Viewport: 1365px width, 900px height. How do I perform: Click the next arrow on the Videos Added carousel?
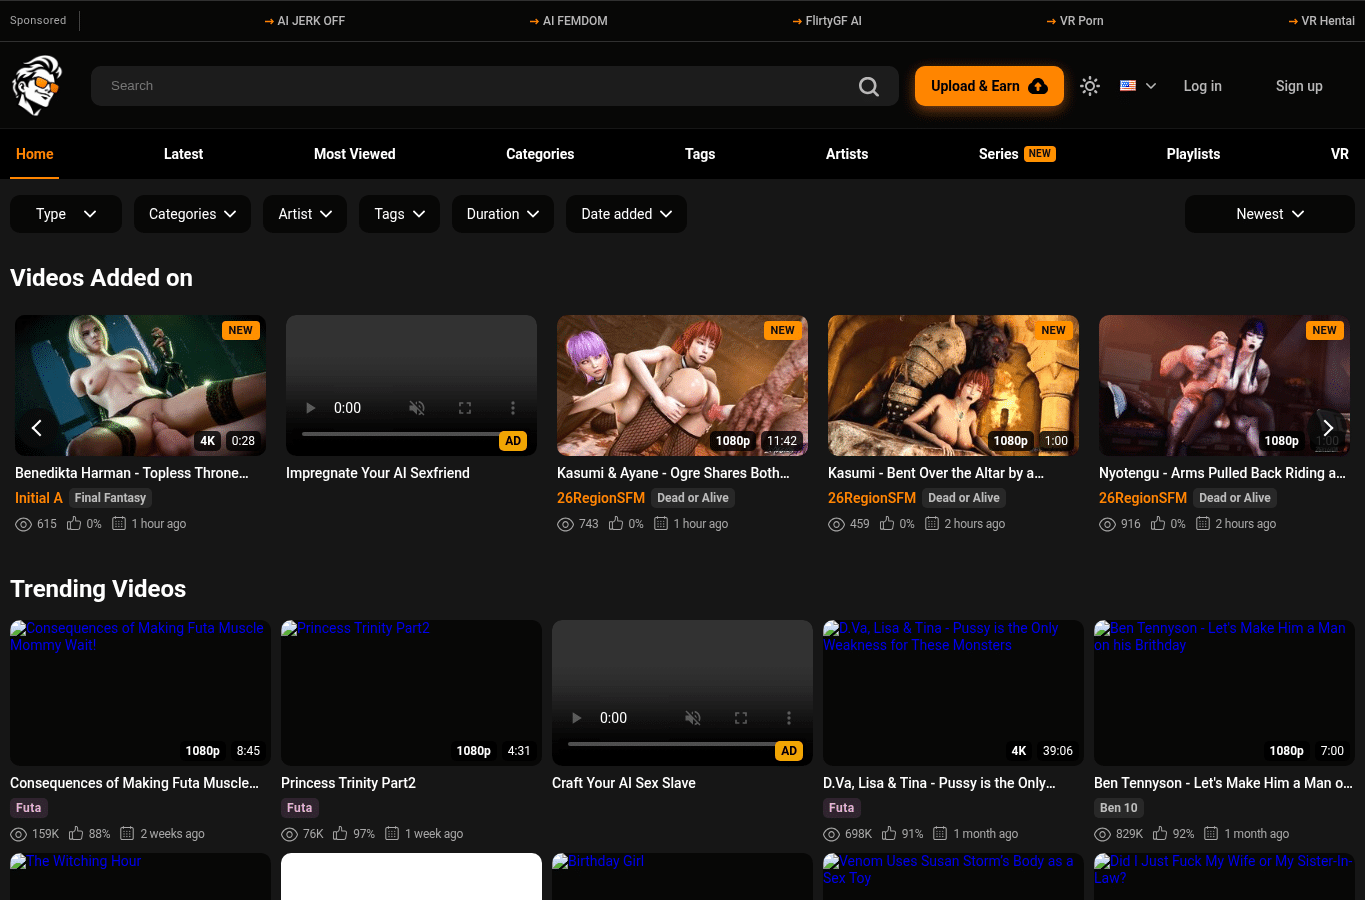pyautogui.click(x=1328, y=428)
